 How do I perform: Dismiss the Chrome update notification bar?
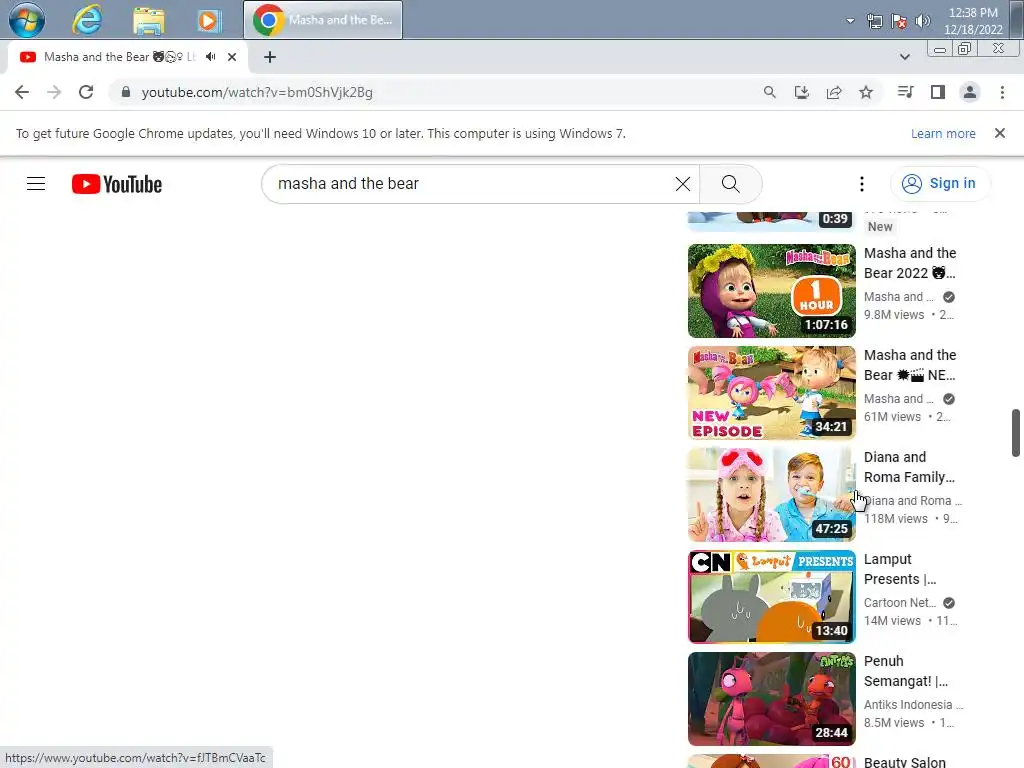[999, 133]
